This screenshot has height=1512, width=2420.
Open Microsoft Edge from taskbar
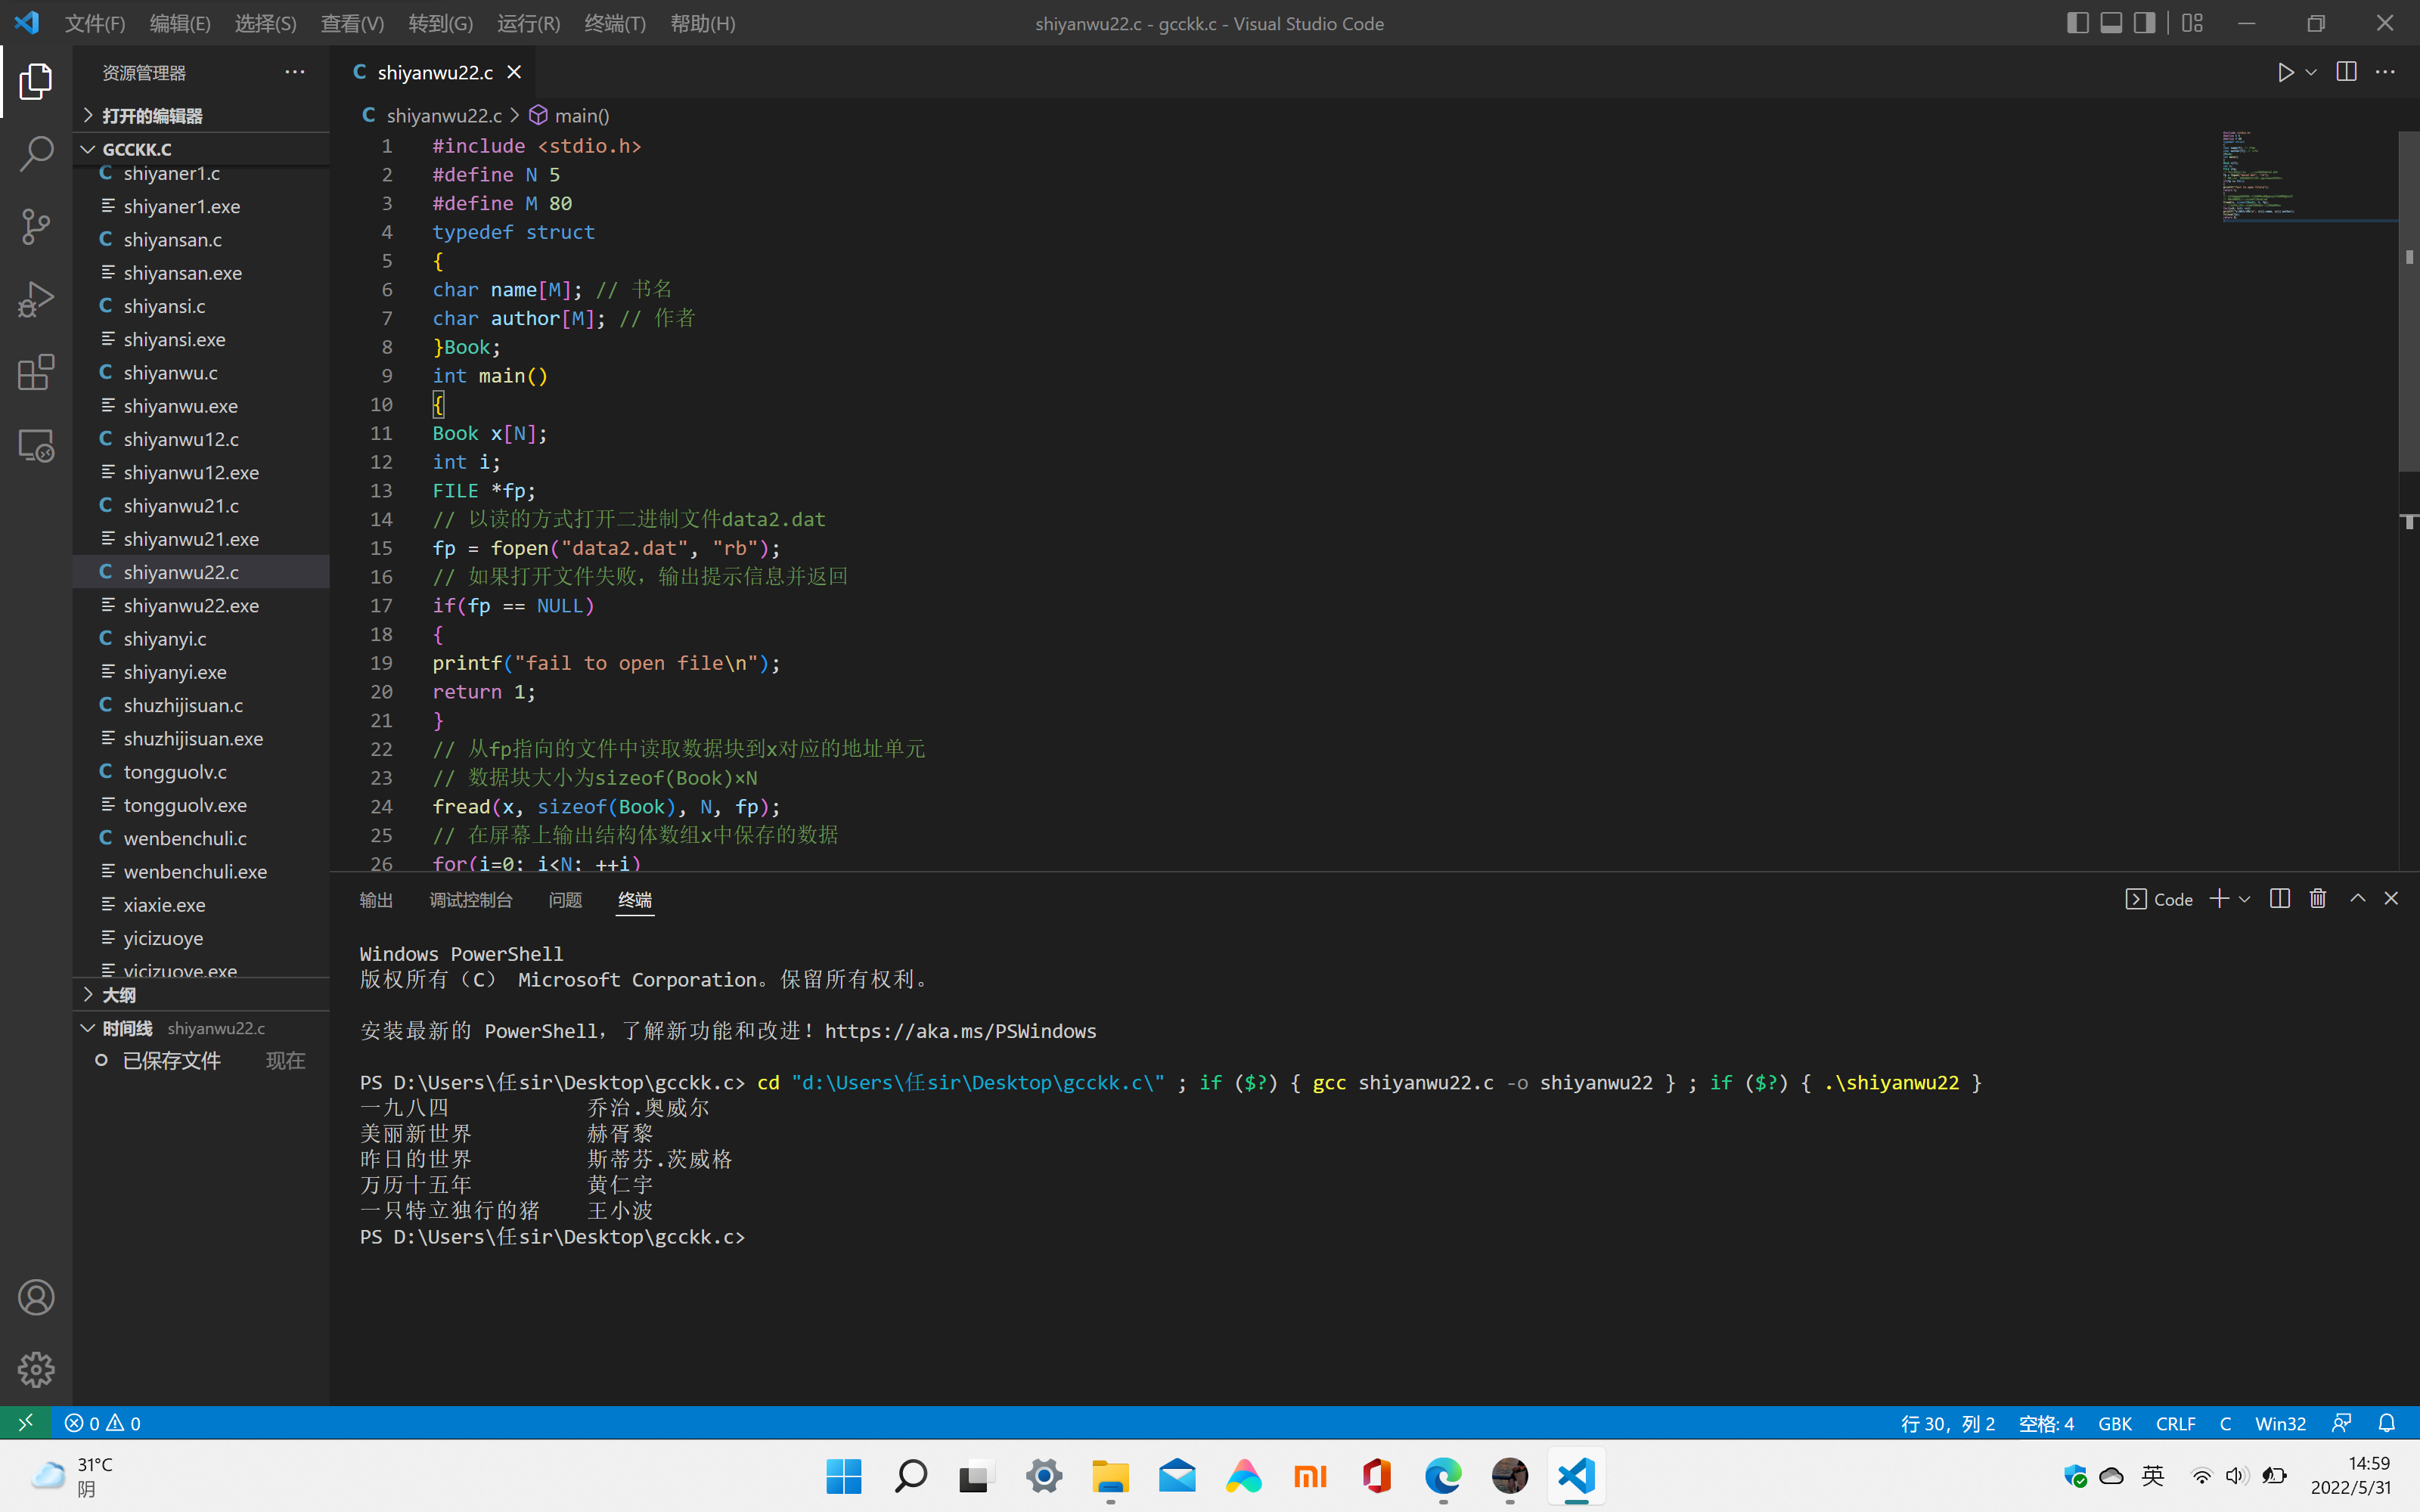click(1443, 1475)
